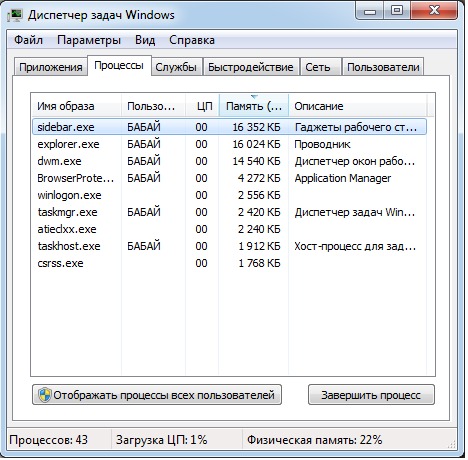Screen dimensions: 468x460
Task: Click description Диспетчер задач Win...
Action: tap(355, 212)
